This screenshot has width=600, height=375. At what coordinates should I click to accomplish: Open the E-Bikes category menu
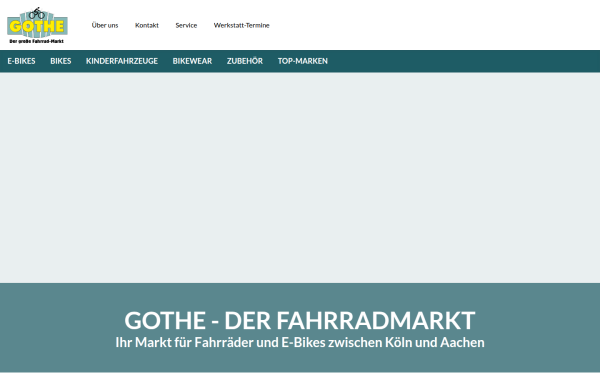tap(21, 61)
